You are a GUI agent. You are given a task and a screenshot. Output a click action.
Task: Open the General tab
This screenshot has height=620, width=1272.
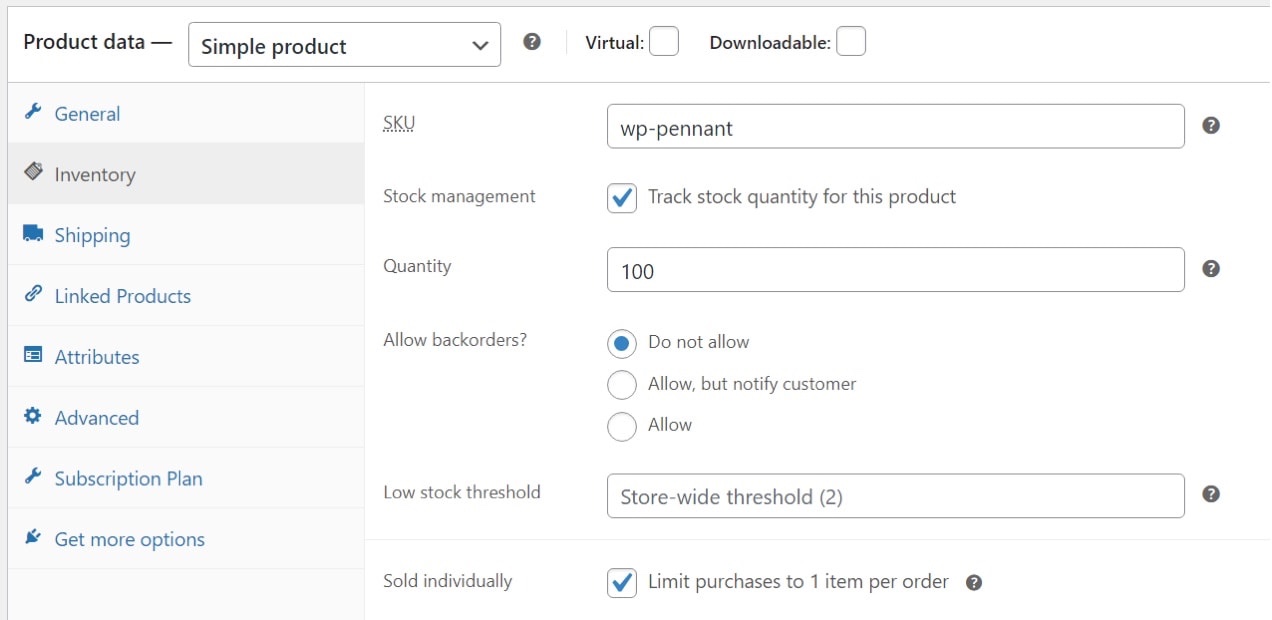(186, 113)
